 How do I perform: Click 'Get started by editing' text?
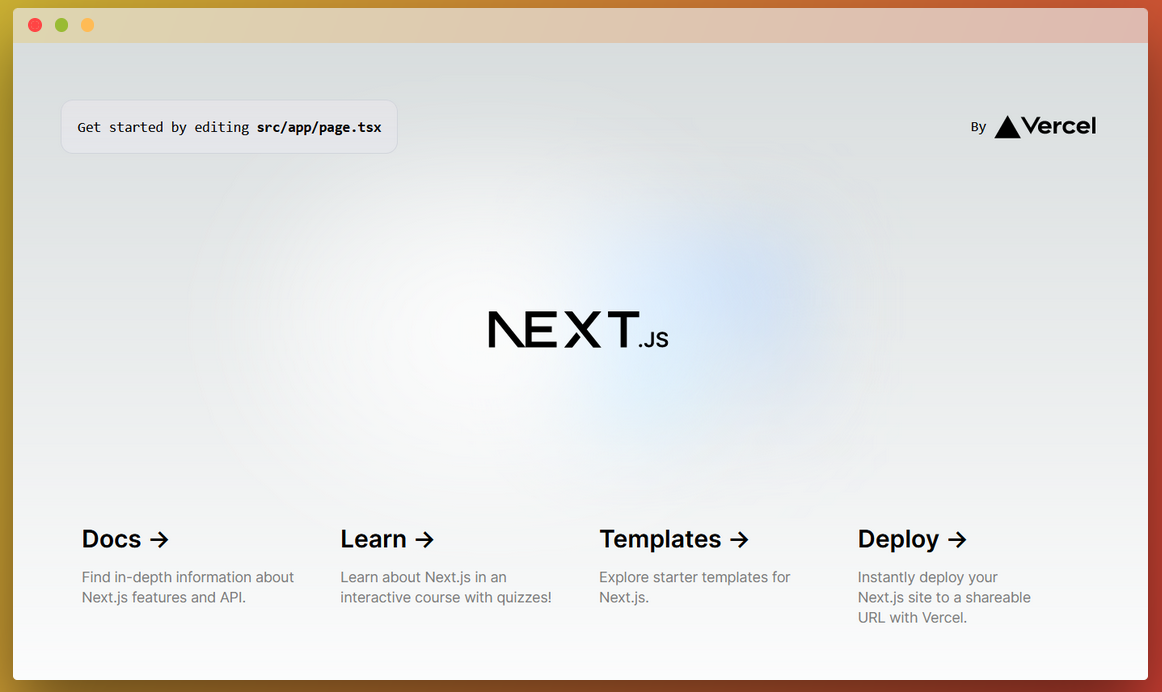click(163, 127)
